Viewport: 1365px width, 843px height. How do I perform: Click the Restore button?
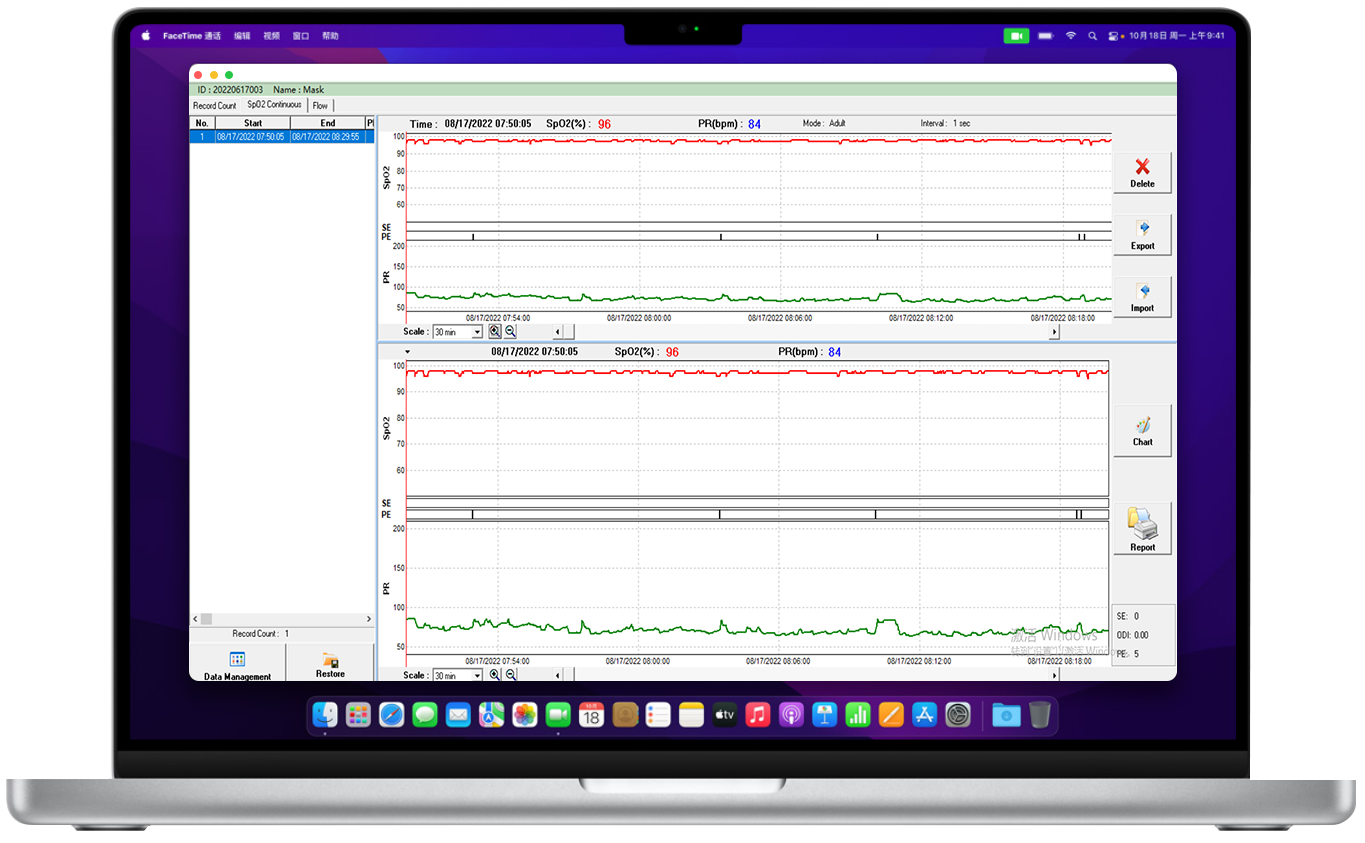[330, 665]
